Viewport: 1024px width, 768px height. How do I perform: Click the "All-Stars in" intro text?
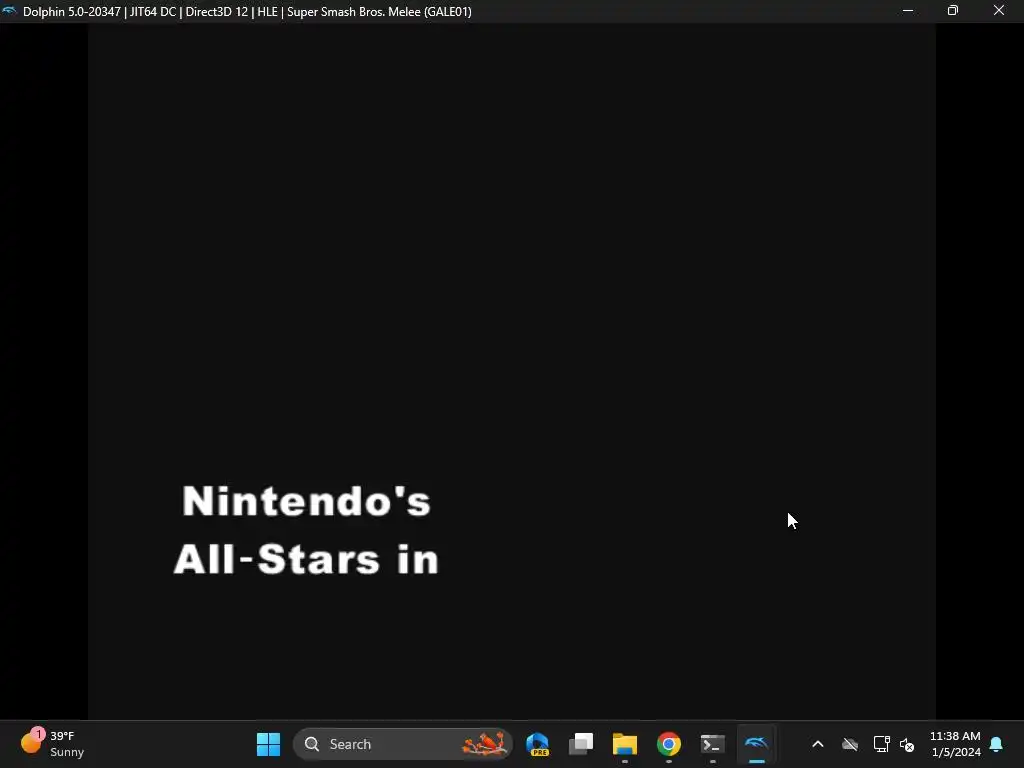(x=306, y=559)
